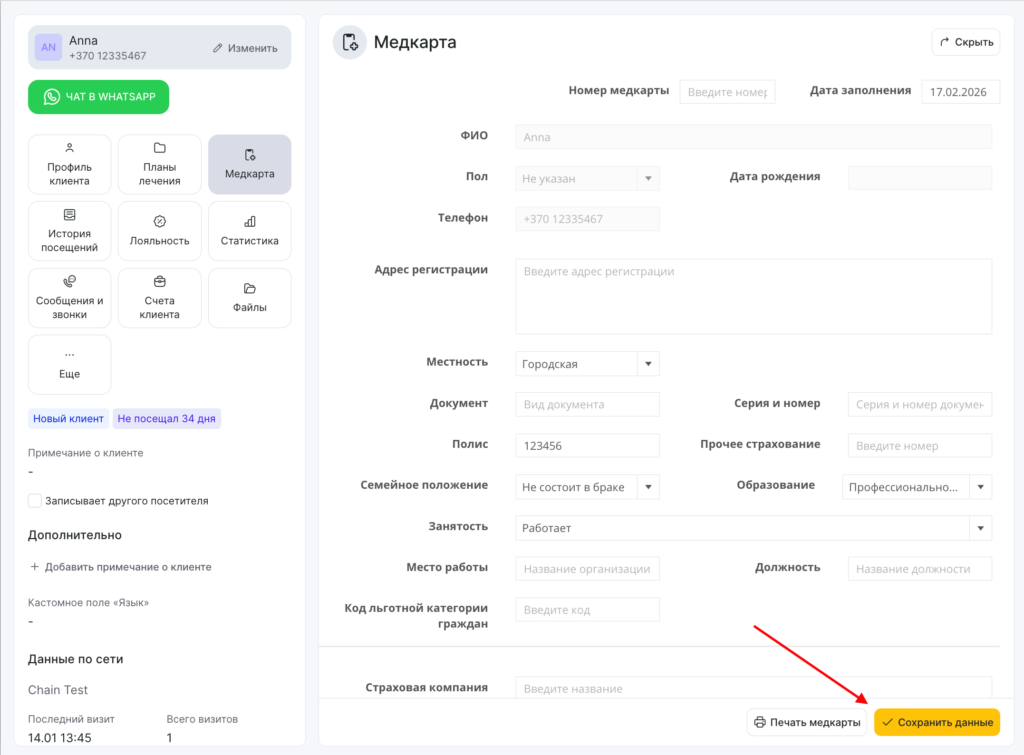Open Планы лечения folder tile
Image resolution: width=1024 pixels, height=755 pixels.
pyautogui.click(x=160, y=164)
